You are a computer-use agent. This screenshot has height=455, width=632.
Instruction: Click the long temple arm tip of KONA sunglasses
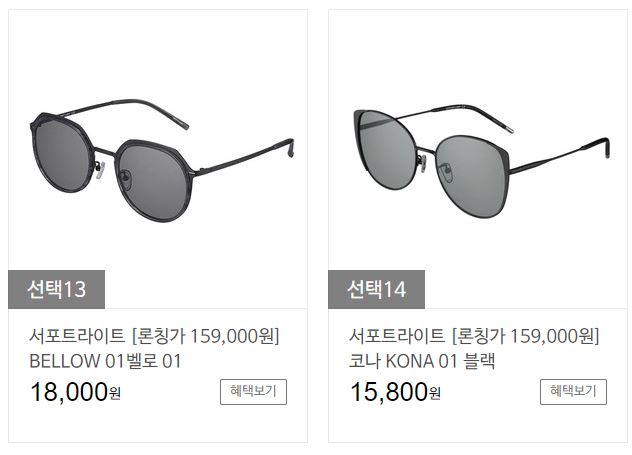click(605, 148)
